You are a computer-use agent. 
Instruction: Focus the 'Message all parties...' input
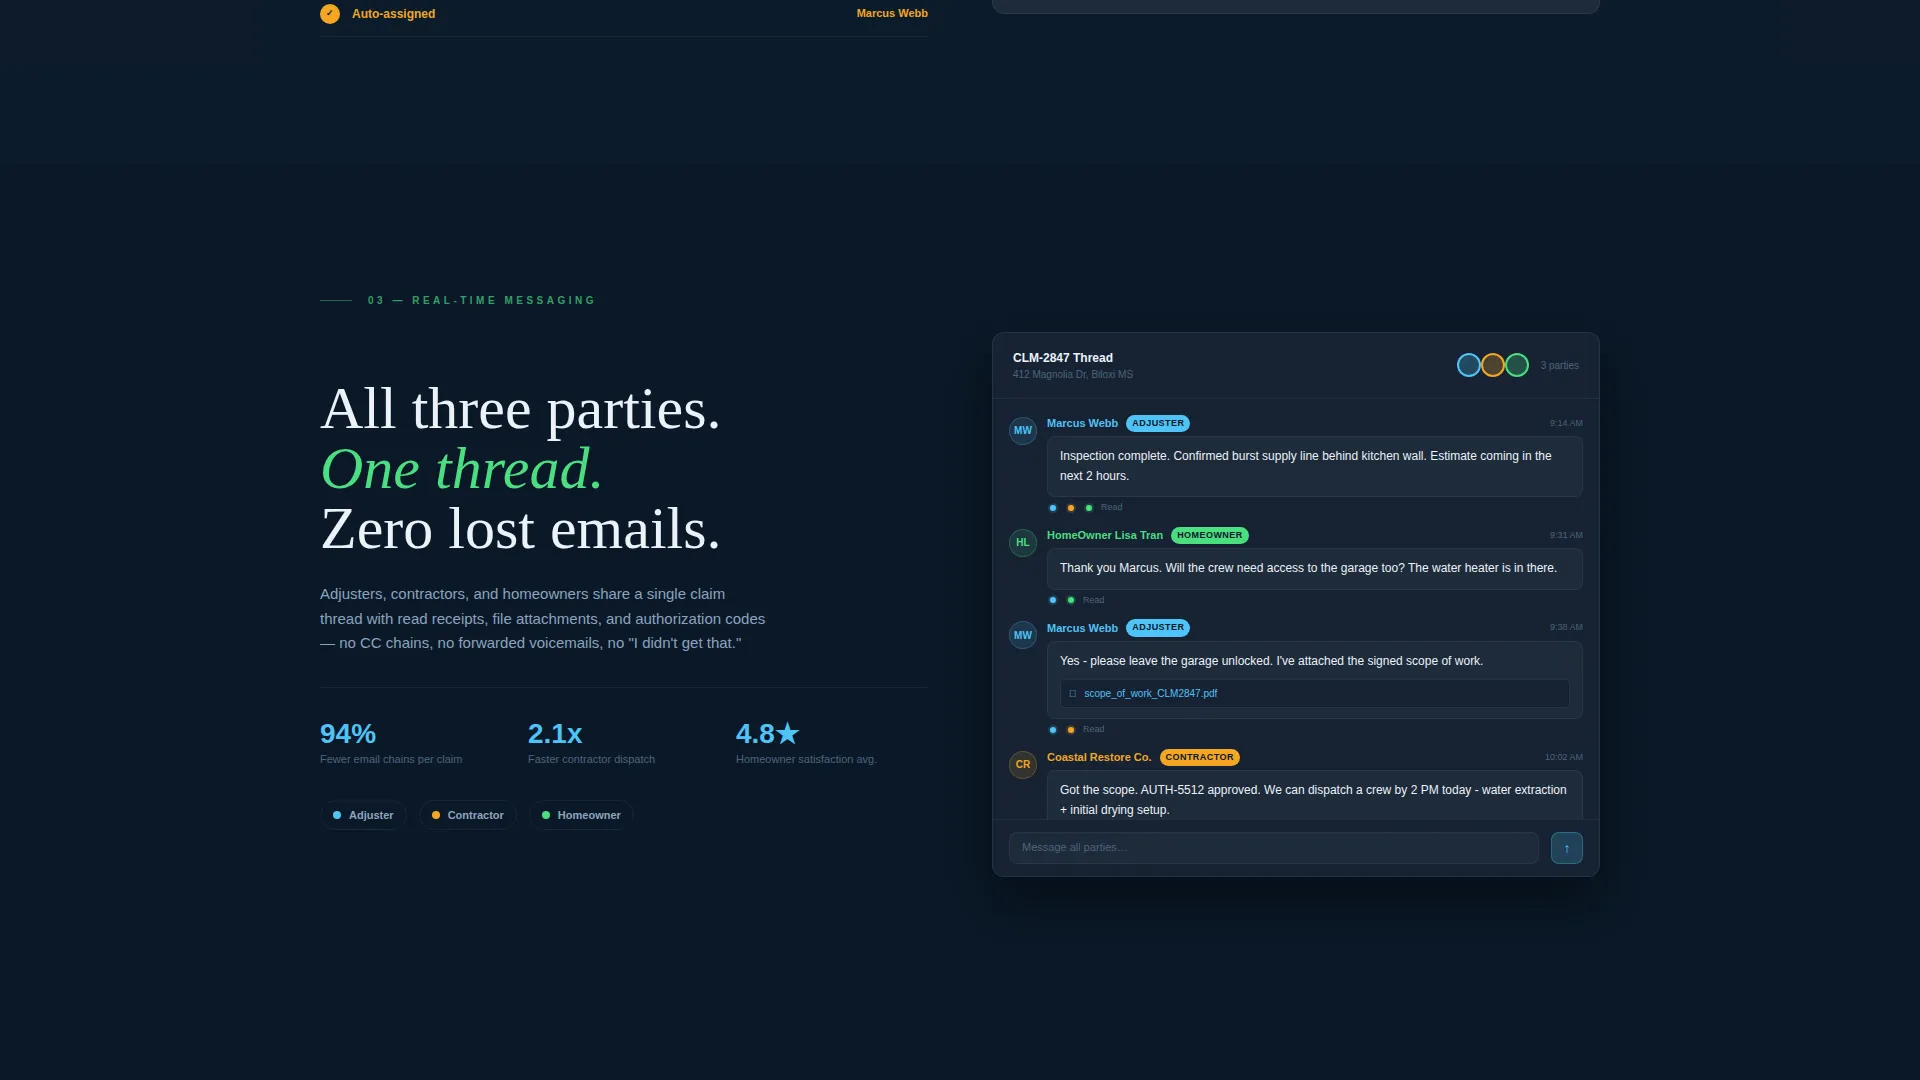click(x=1273, y=848)
